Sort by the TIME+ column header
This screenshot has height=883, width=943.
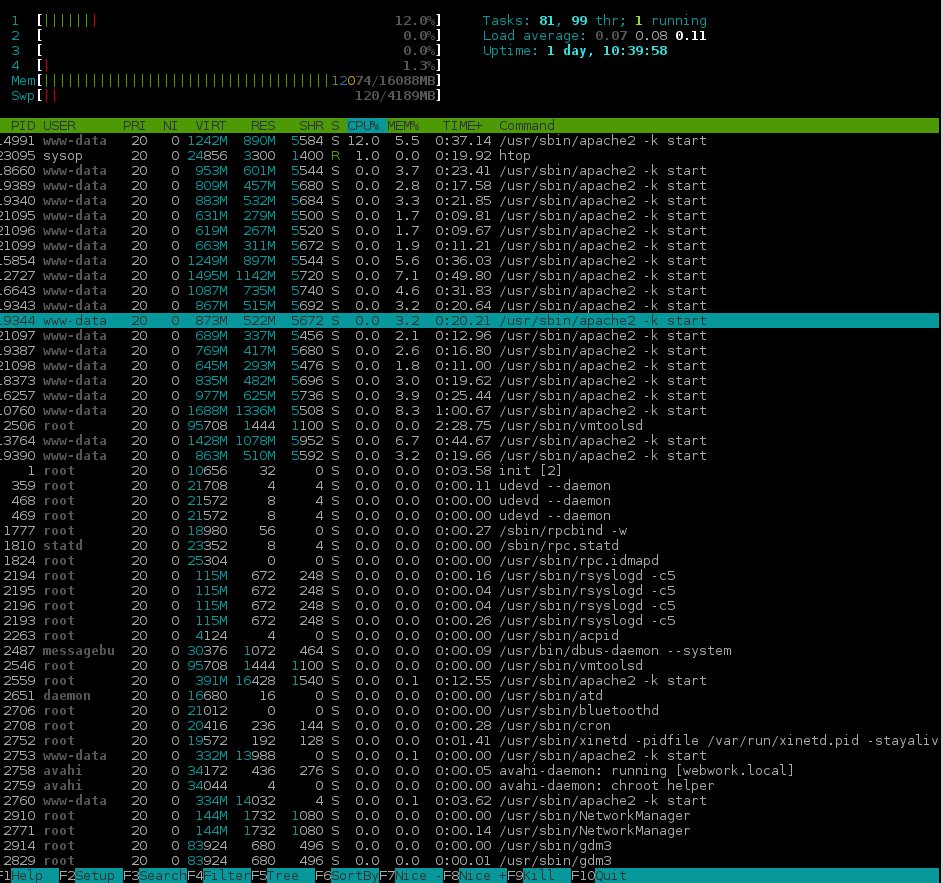coord(462,126)
